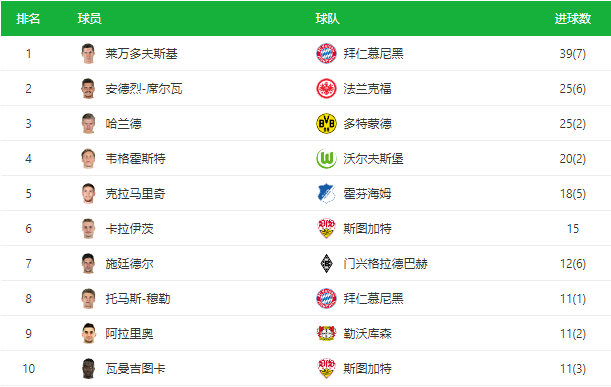Open player link 韦格霍斯特
The image size is (611, 387).
(x=135, y=159)
